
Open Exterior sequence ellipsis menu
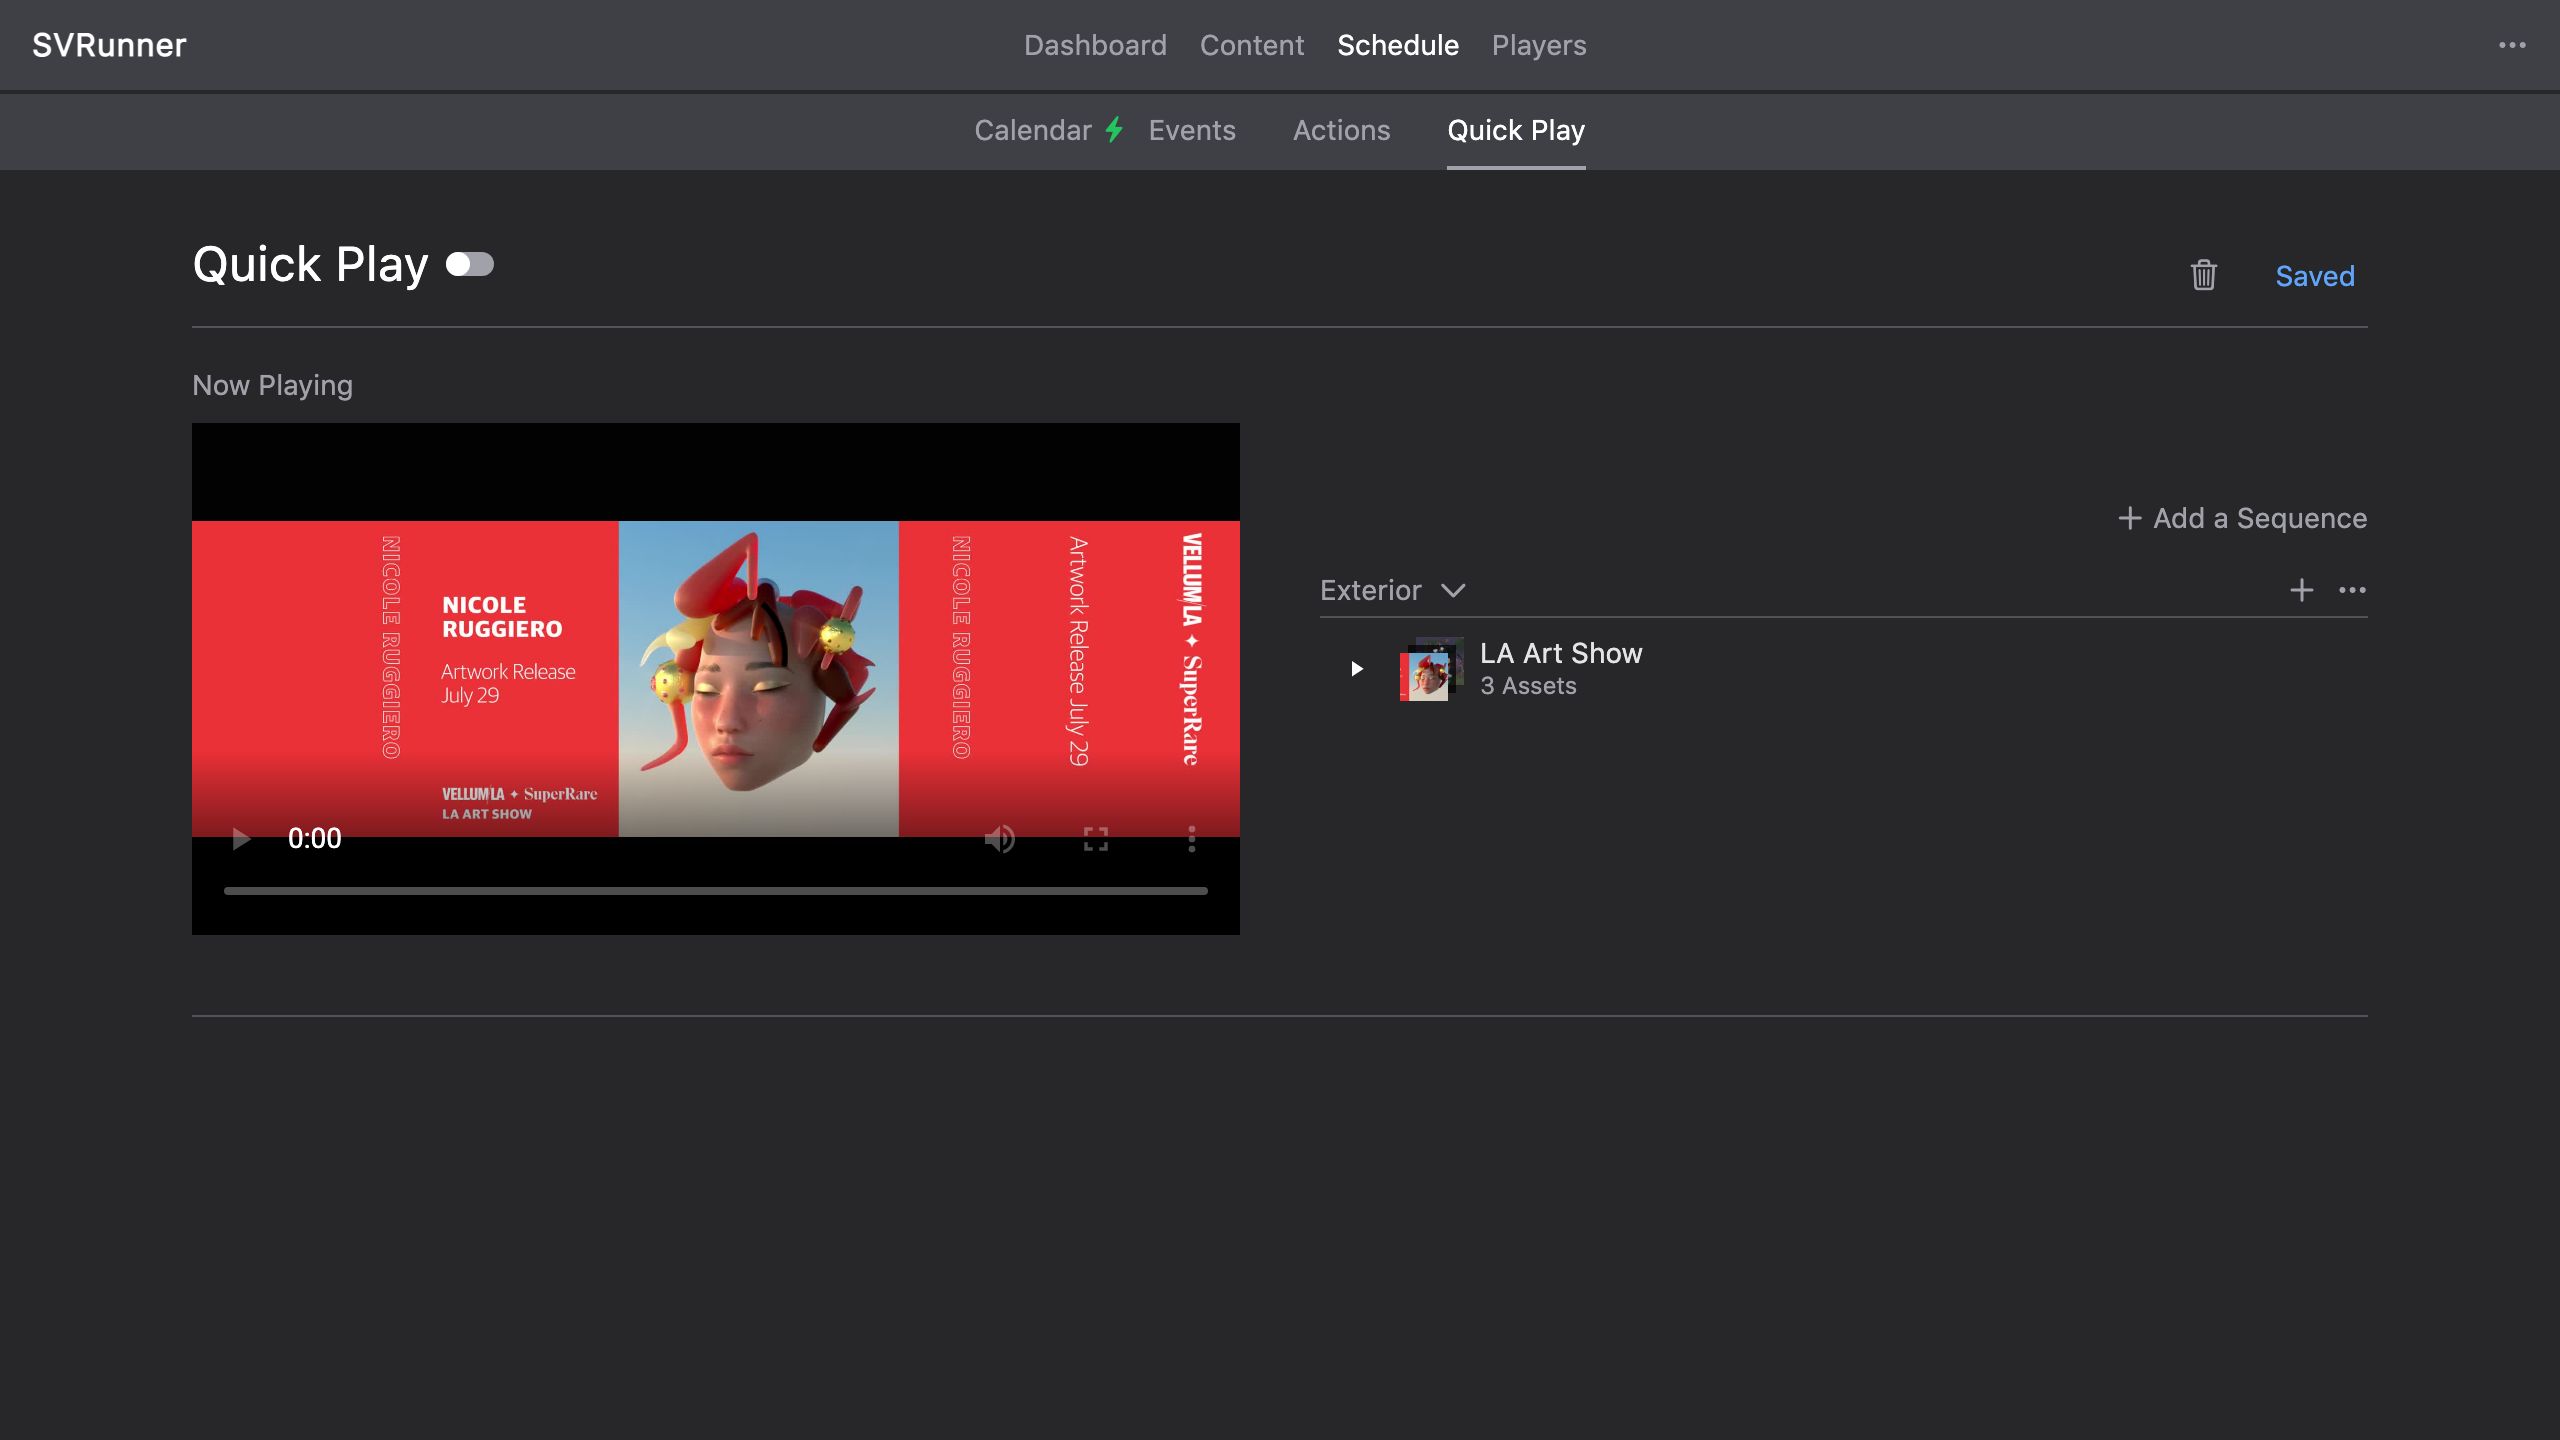point(2352,590)
